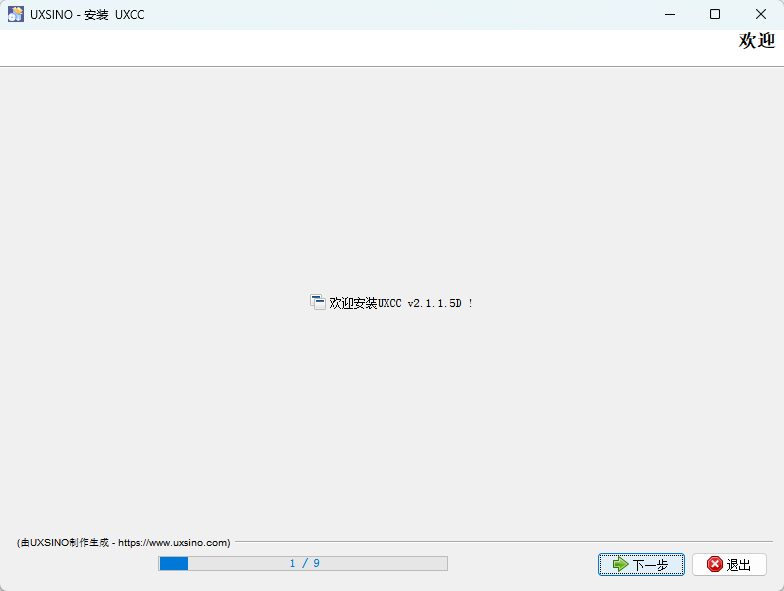This screenshot has width=784, height=591.
Task: Click the "UXSINO - 安装 UXCC" window title text
Action: click(87, 15)
